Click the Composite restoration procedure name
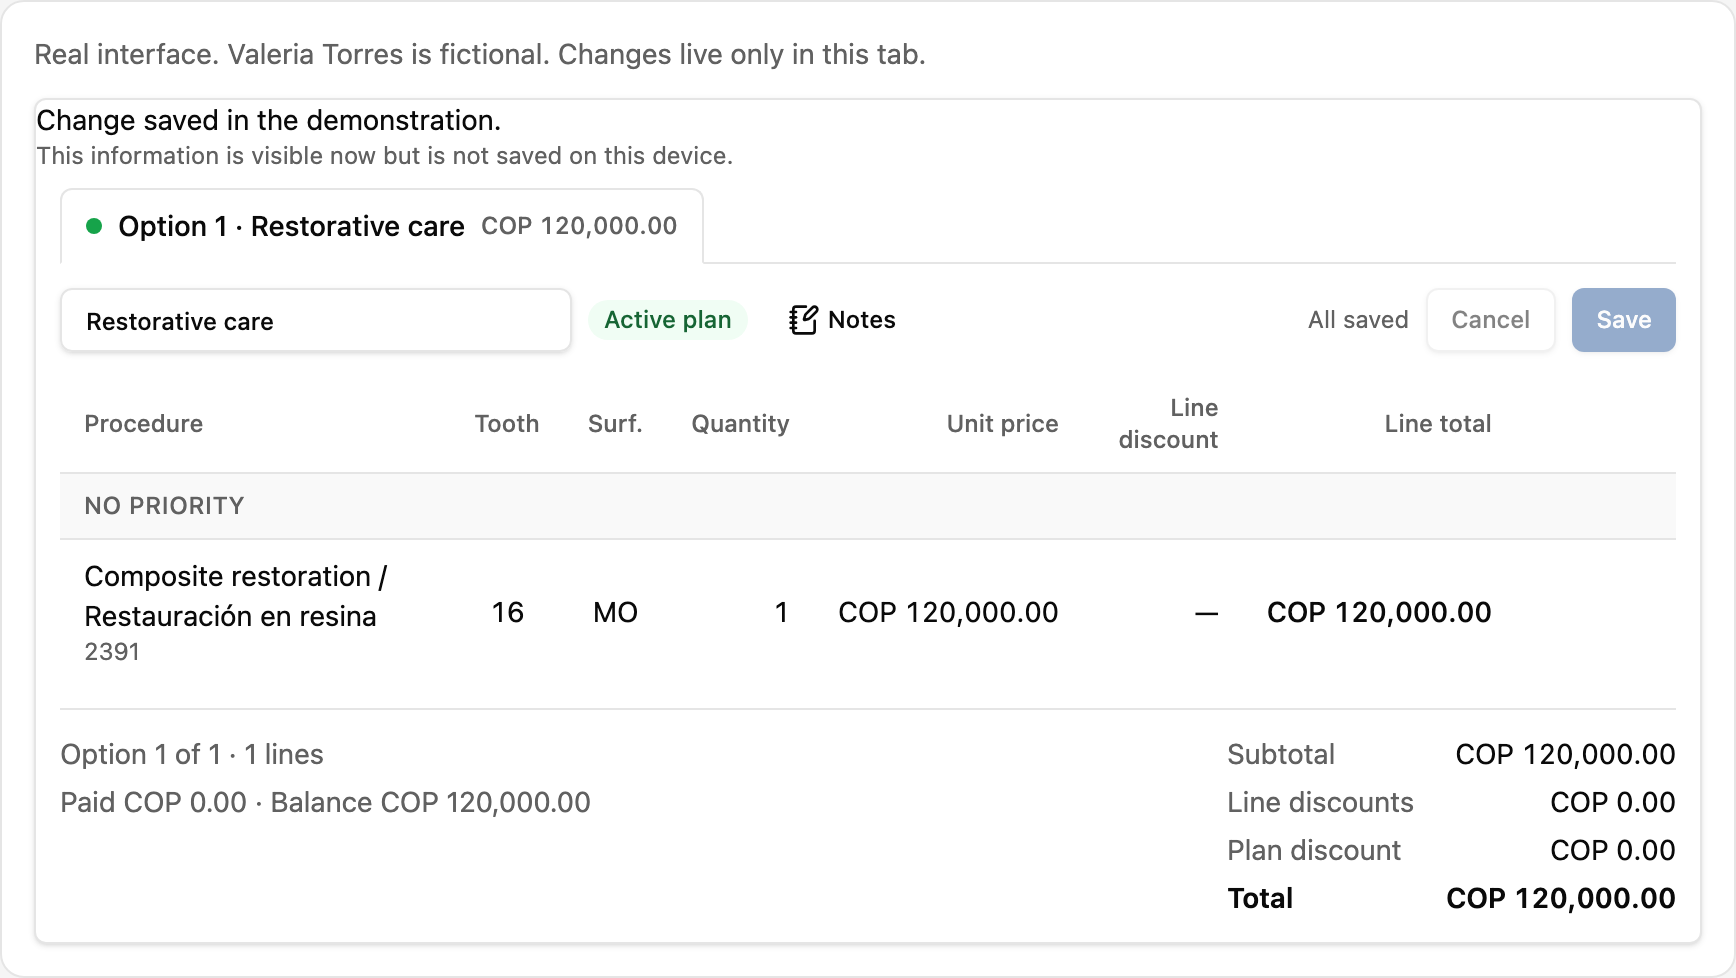This screenshot has height=978, width=1736. tap(236, 596)
